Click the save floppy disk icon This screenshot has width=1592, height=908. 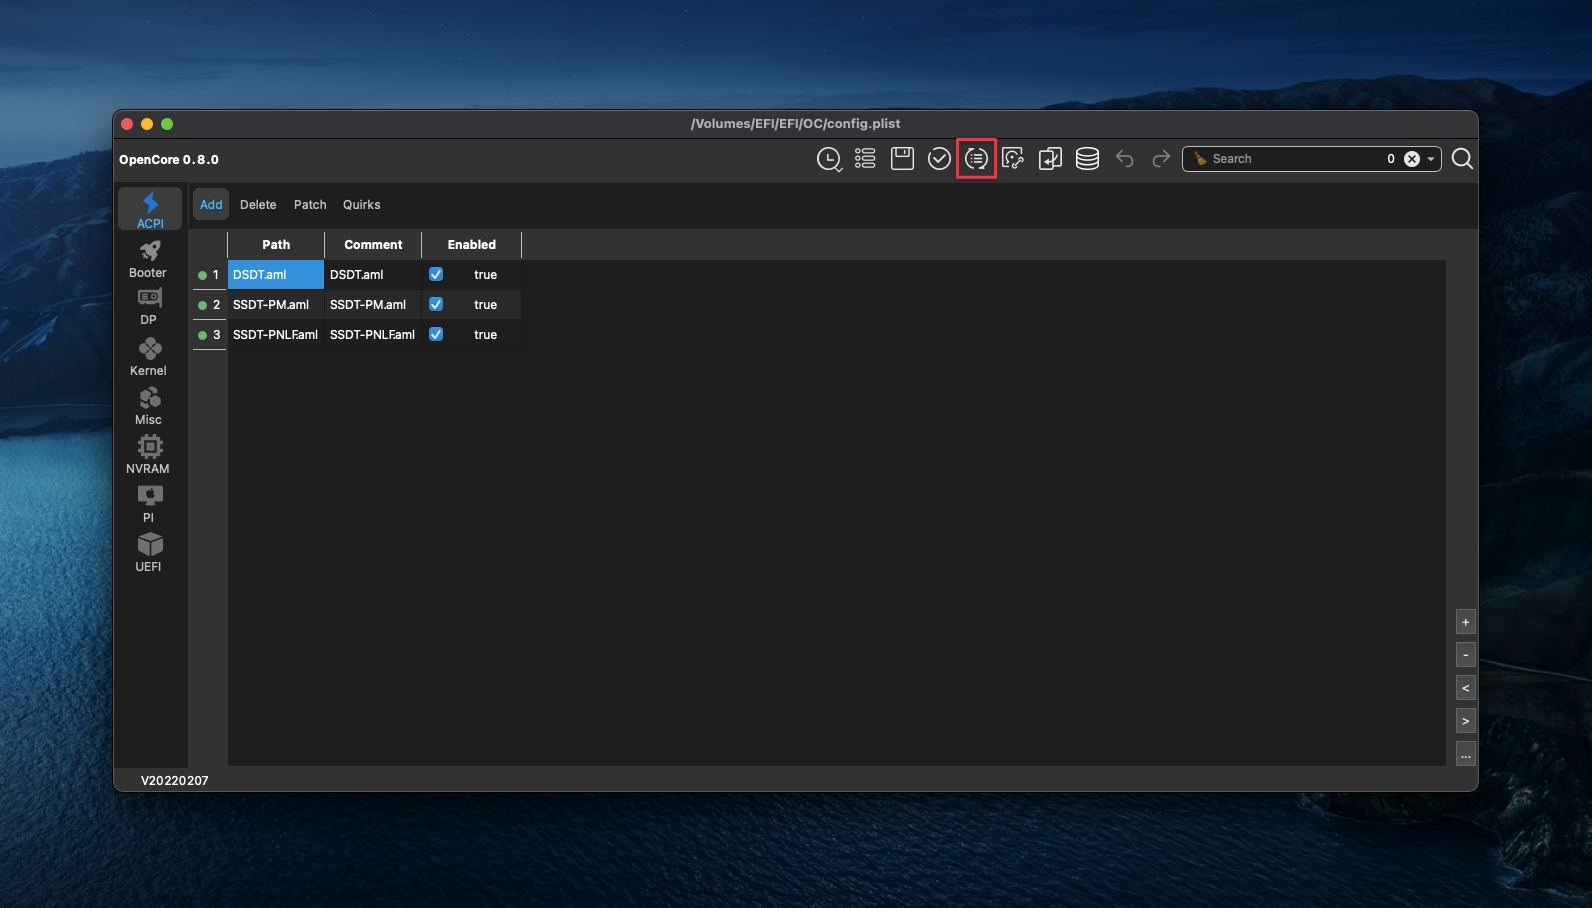tap(902, 159)
